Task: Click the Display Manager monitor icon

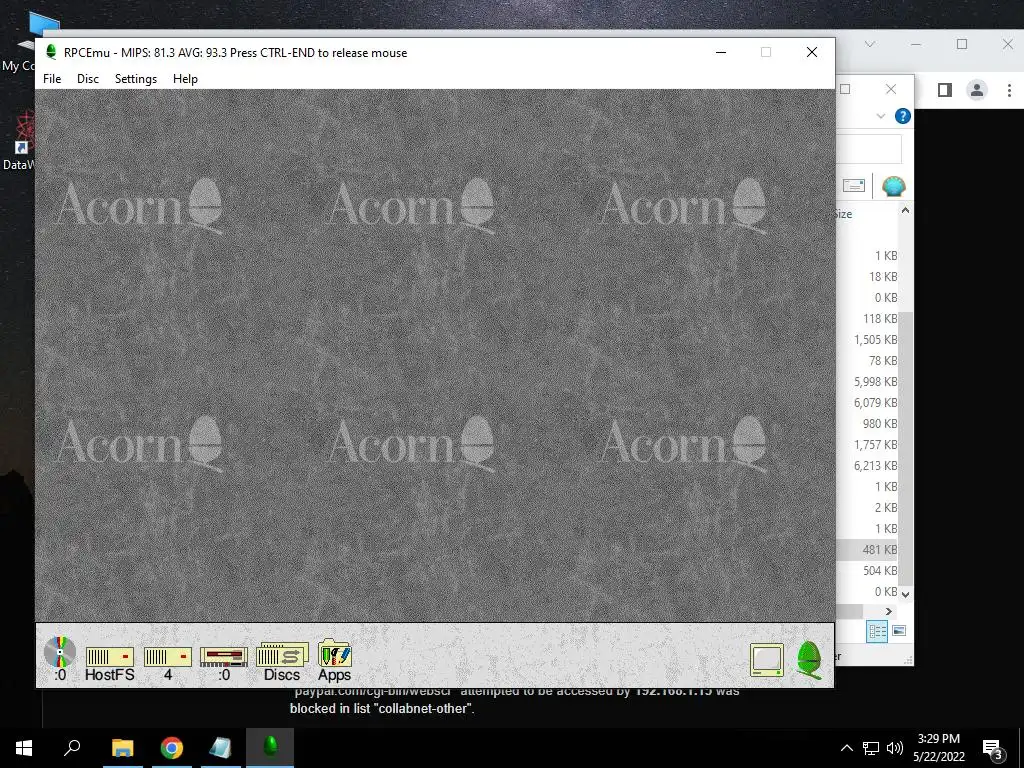Action: point(767,660)
